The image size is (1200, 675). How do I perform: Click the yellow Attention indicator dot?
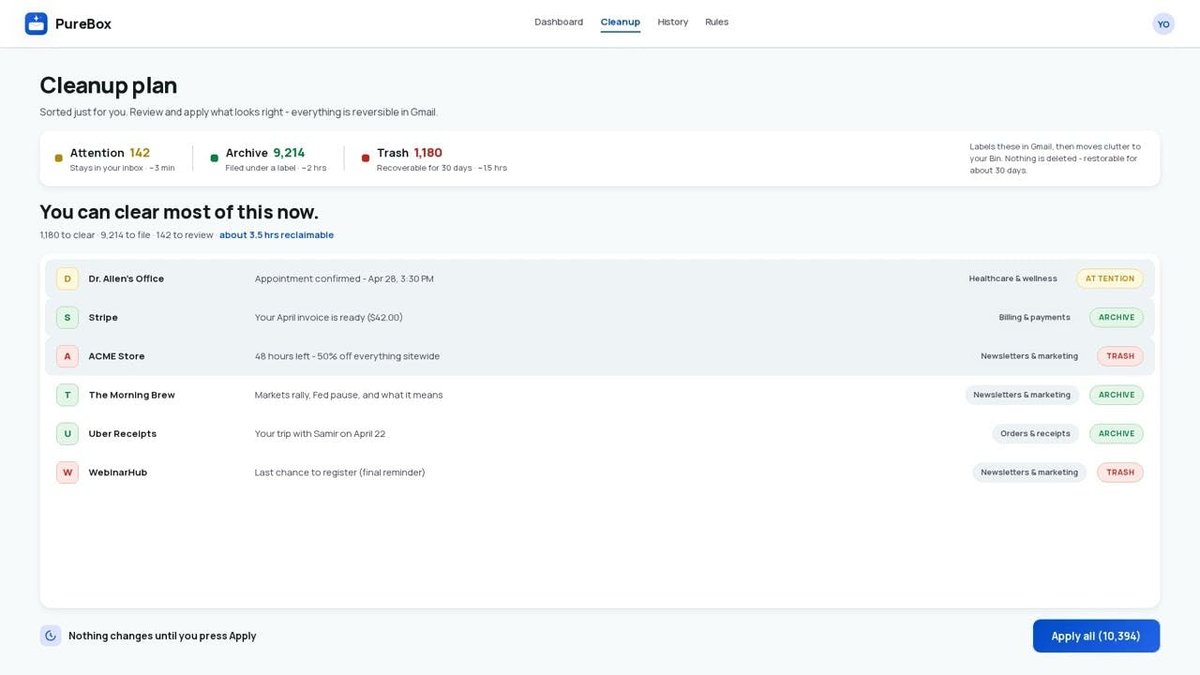(x=59, y=158)
